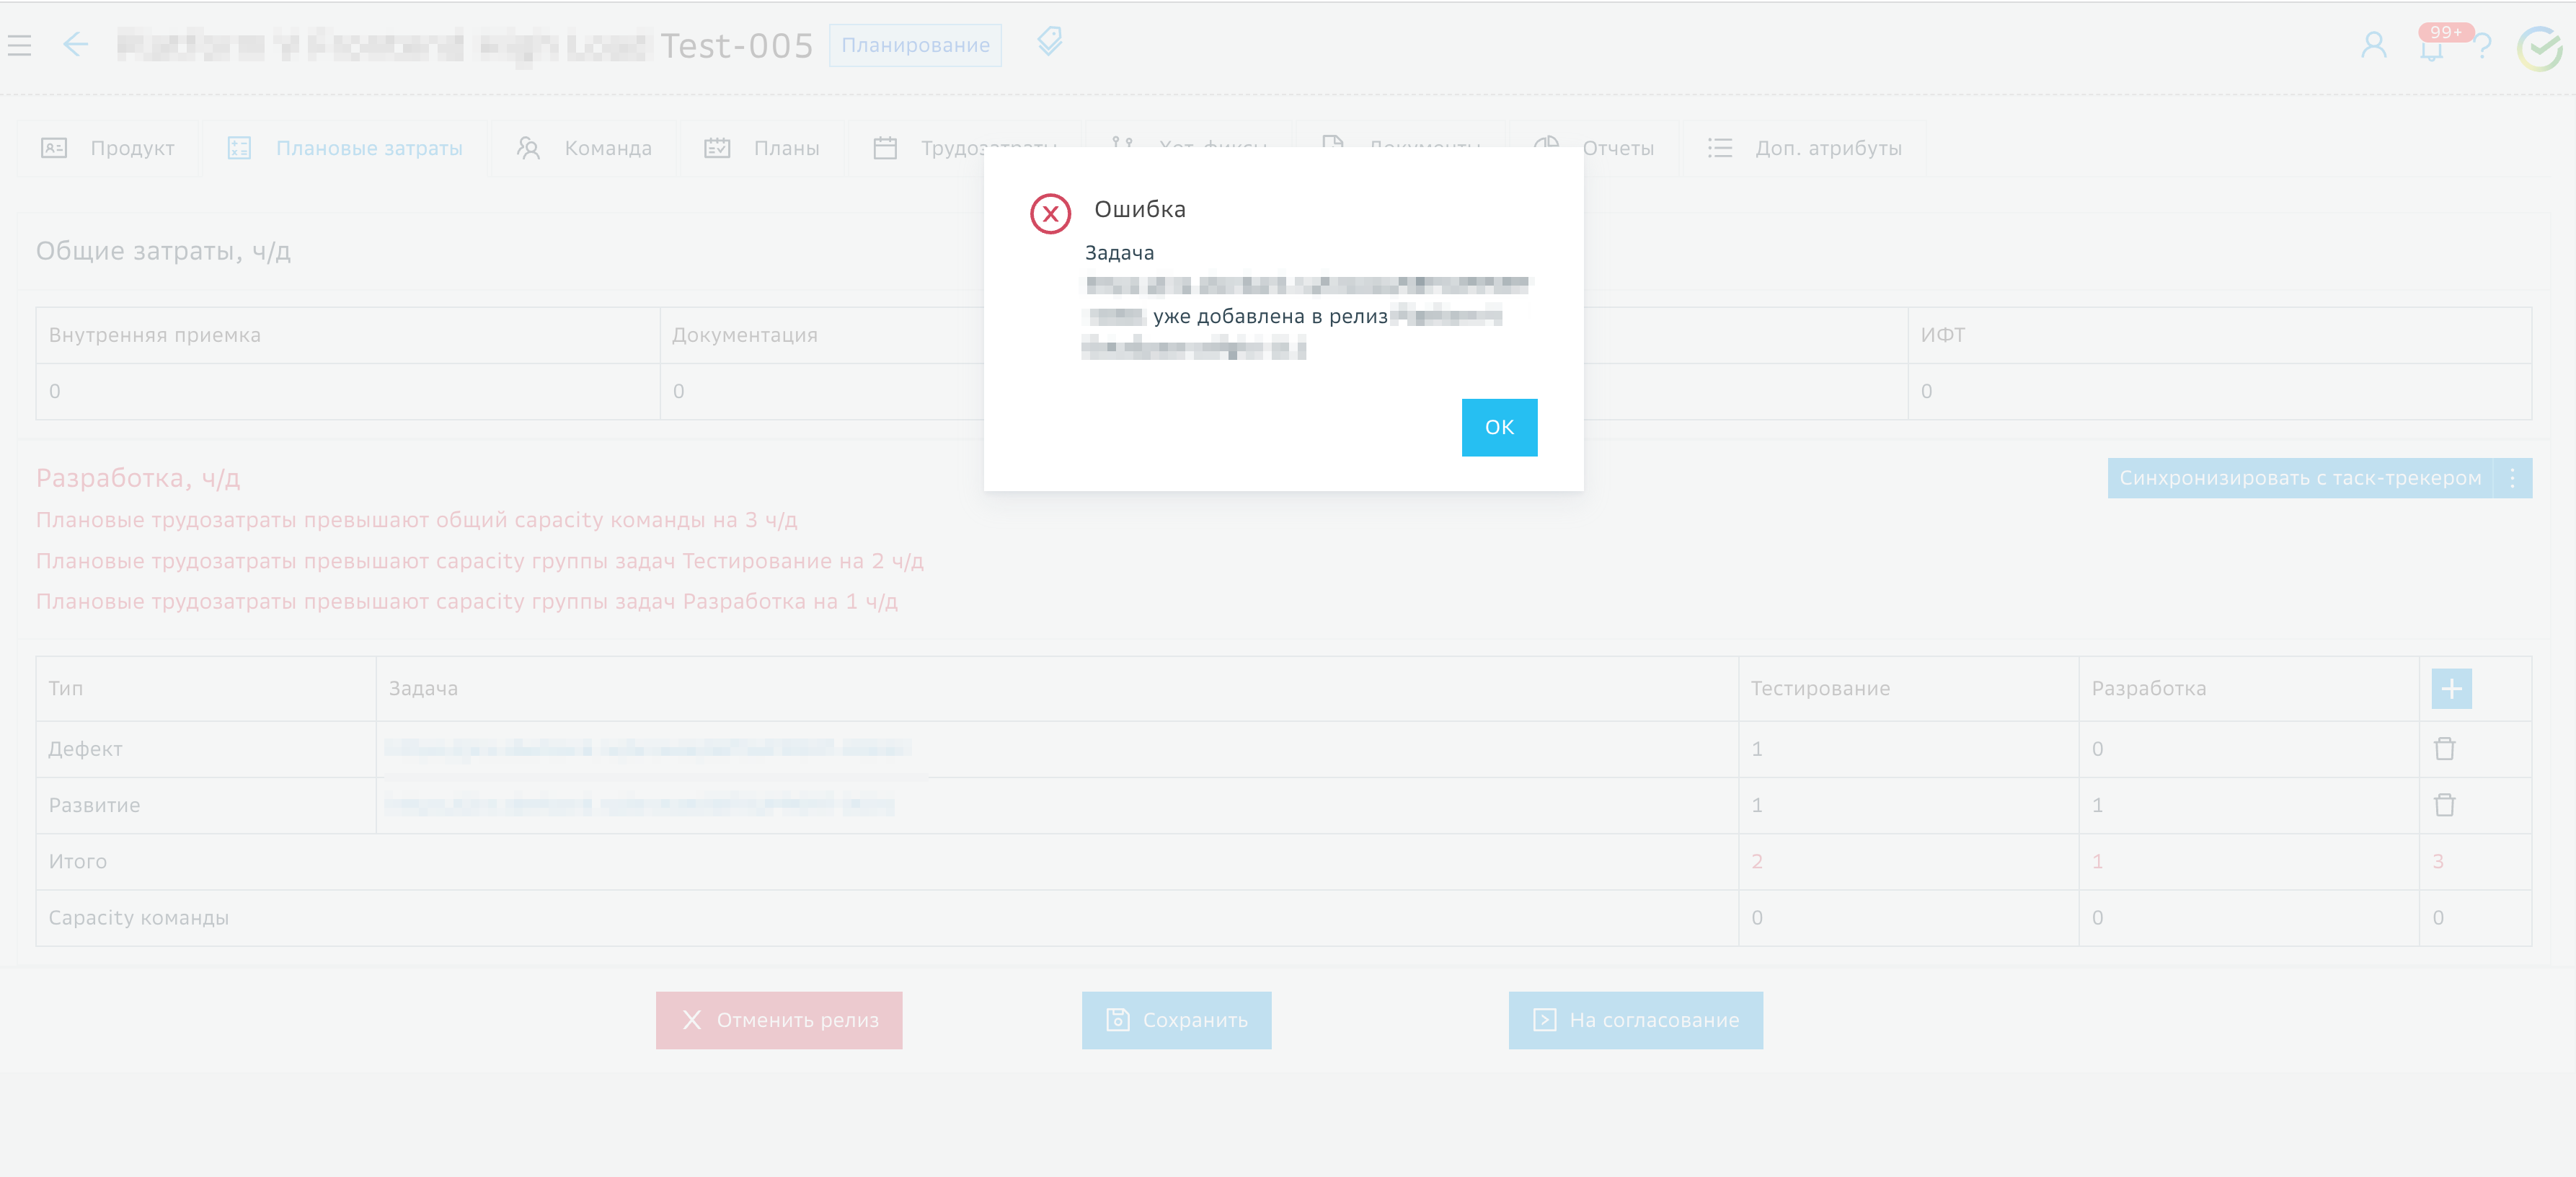
Task: Open the hamburger menu
Action: [20, 45]
